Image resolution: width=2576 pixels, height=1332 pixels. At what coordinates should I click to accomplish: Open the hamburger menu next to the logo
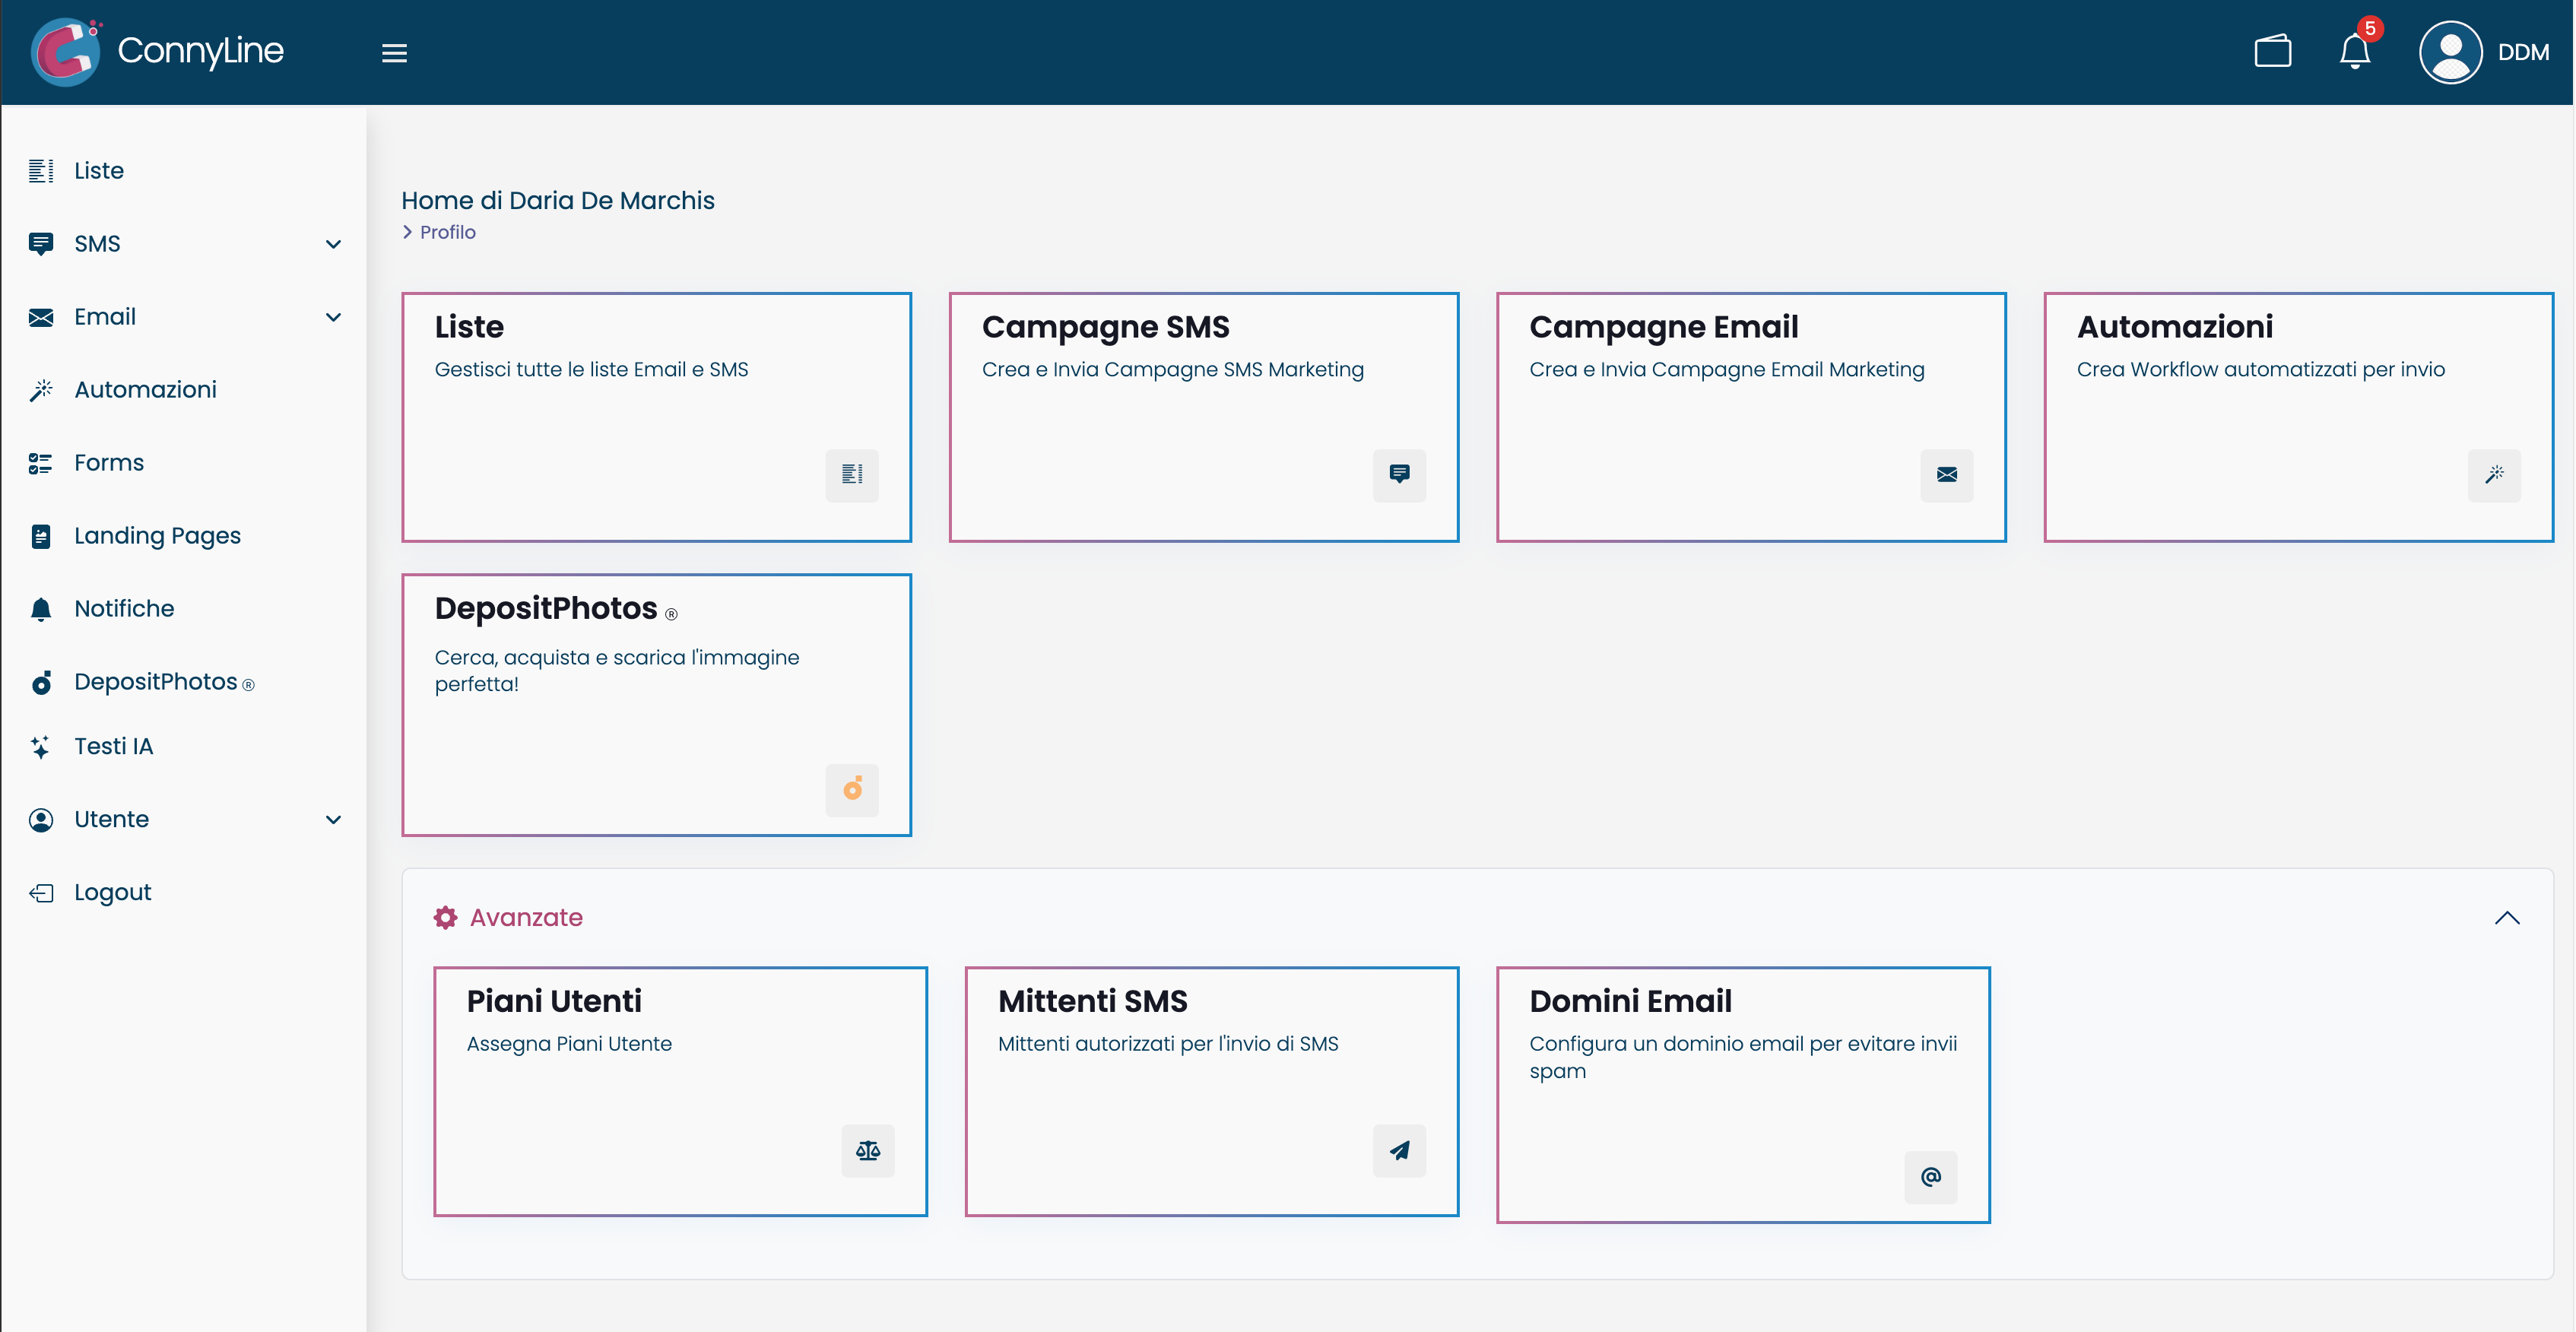394,52
